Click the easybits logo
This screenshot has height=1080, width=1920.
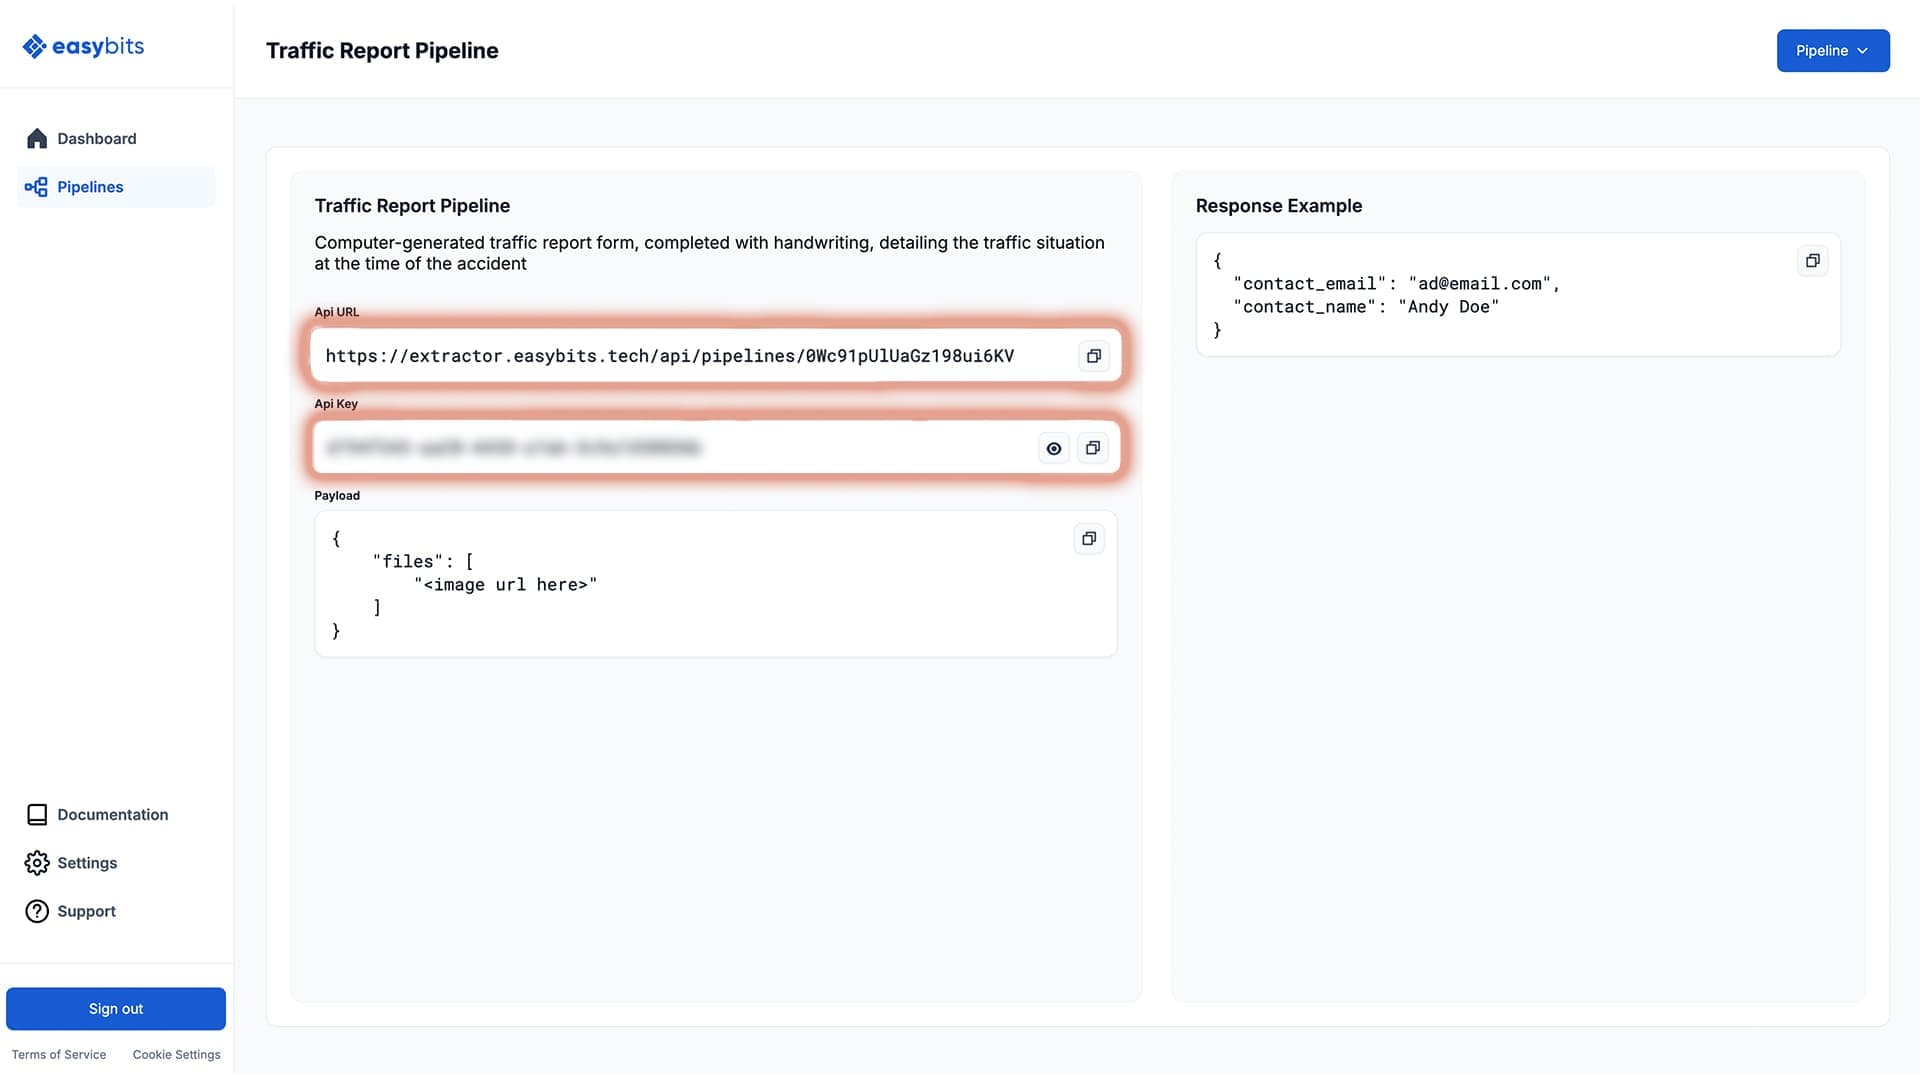[x=83, y=46]
